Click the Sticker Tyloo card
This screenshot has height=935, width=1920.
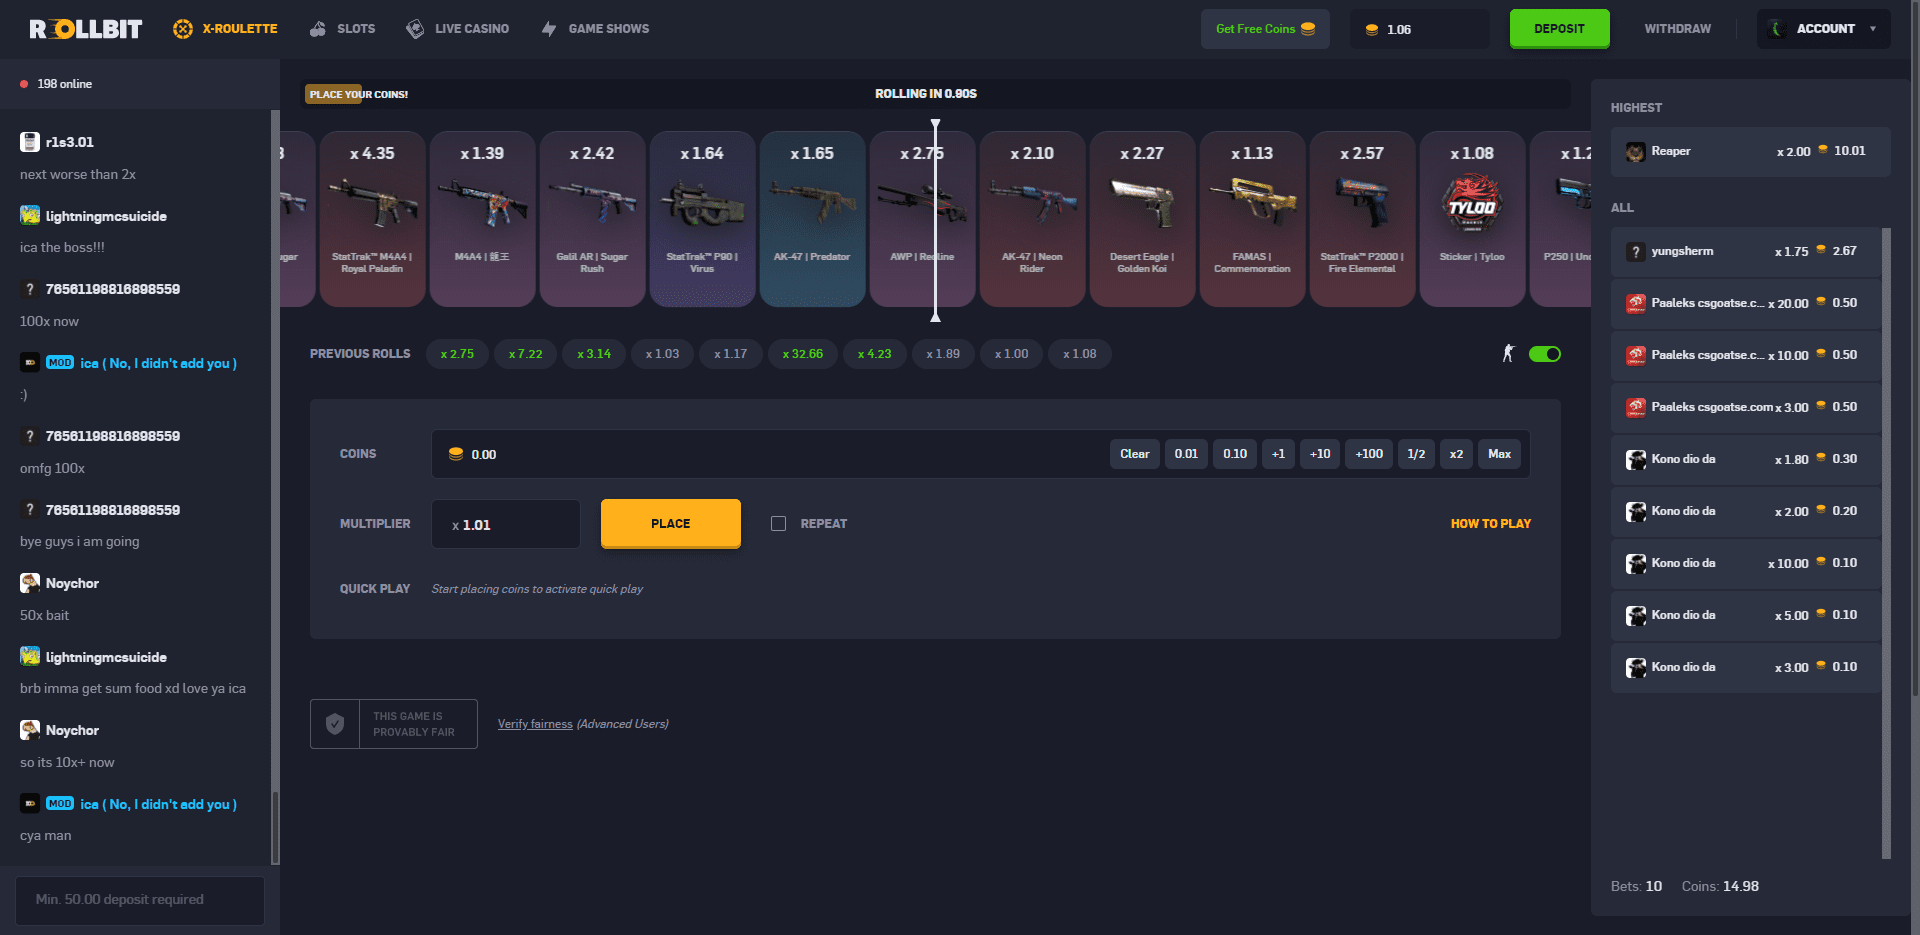pos(1472,219)
